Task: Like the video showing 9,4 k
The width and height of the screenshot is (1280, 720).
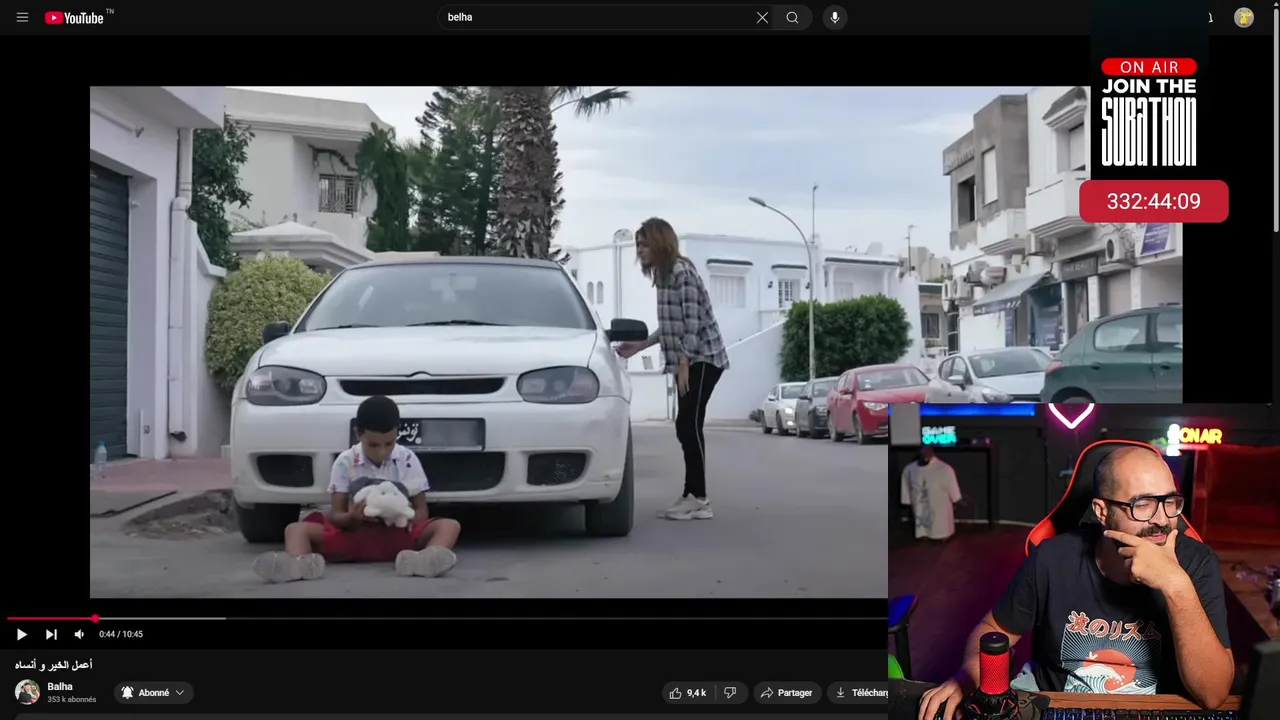Action: [688, 692]
